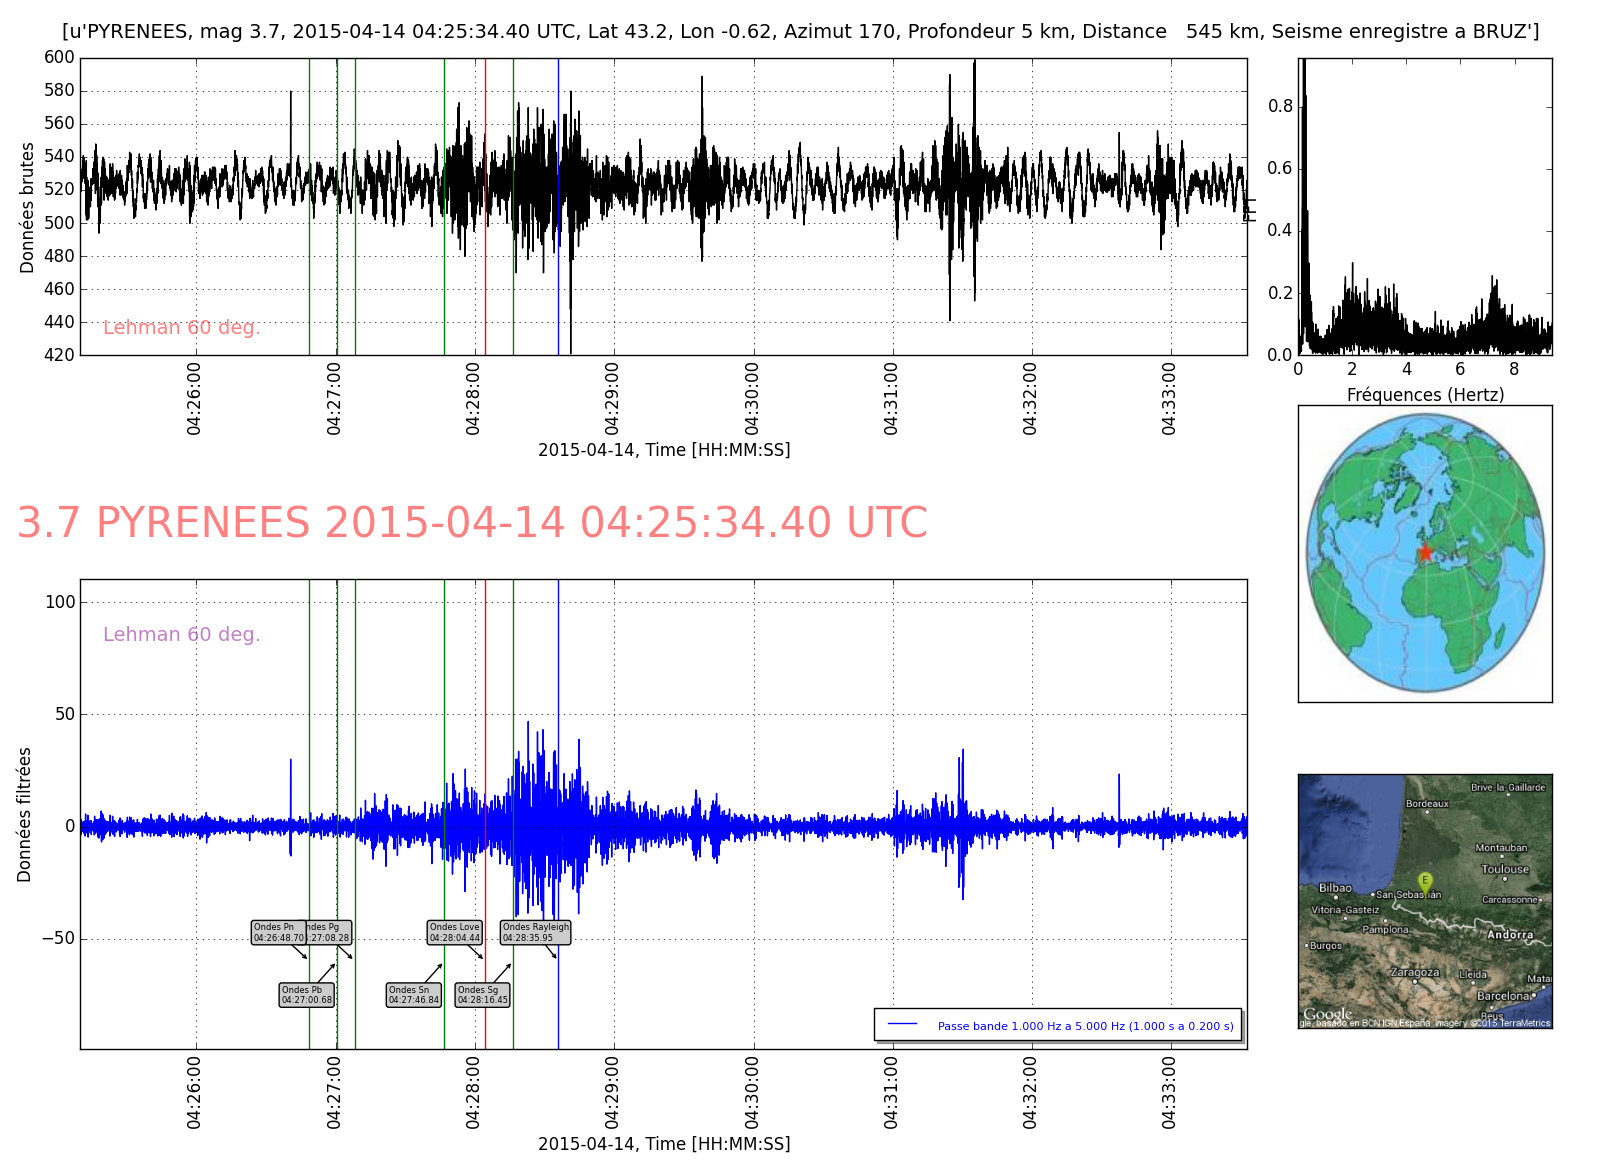Click the Barcelona label on the map
The height and width of the screenshot is (1166, 1600).
pos(1503,996)
